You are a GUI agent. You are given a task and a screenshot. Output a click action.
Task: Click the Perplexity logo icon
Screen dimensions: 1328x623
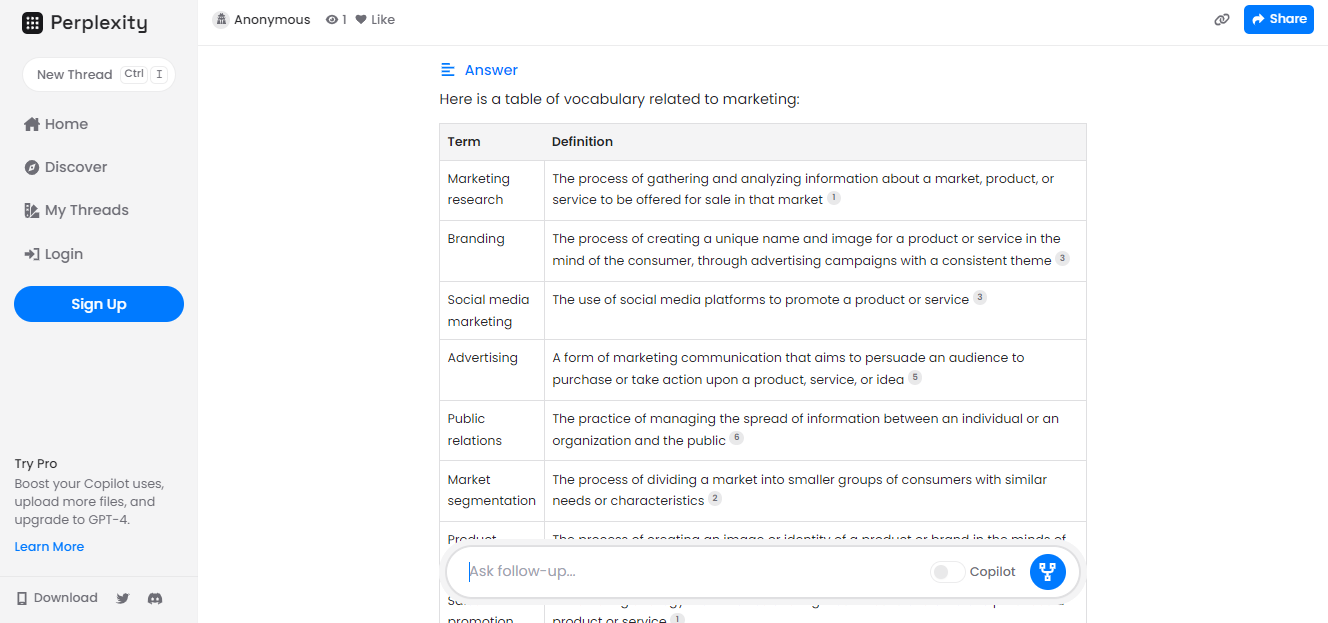point(32,23)
